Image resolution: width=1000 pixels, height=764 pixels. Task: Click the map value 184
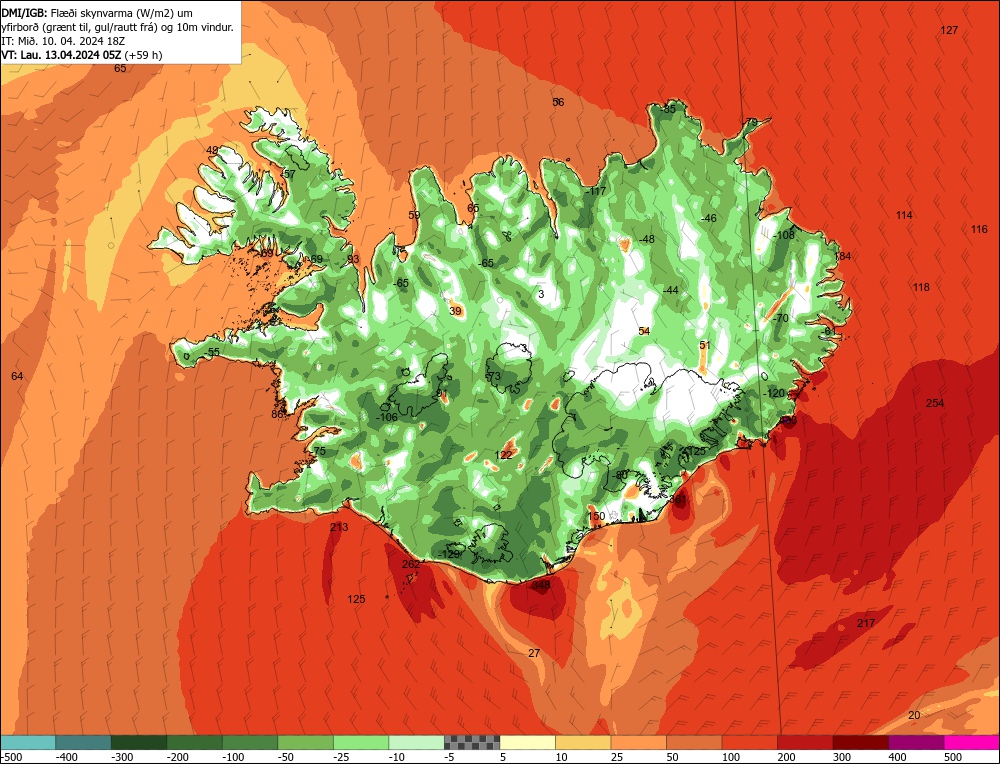click(x=842, y=256)
